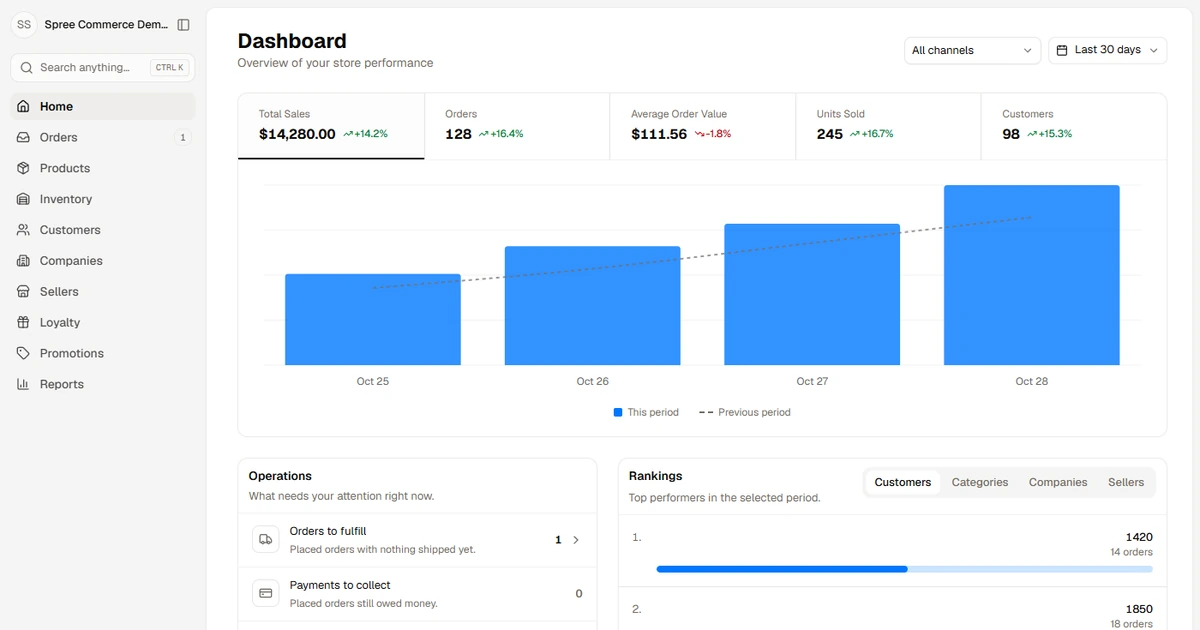Viewport: 1200px width, 630px height.
Task: Select the Products box icon in sidebar
Action: click(23, 168)
